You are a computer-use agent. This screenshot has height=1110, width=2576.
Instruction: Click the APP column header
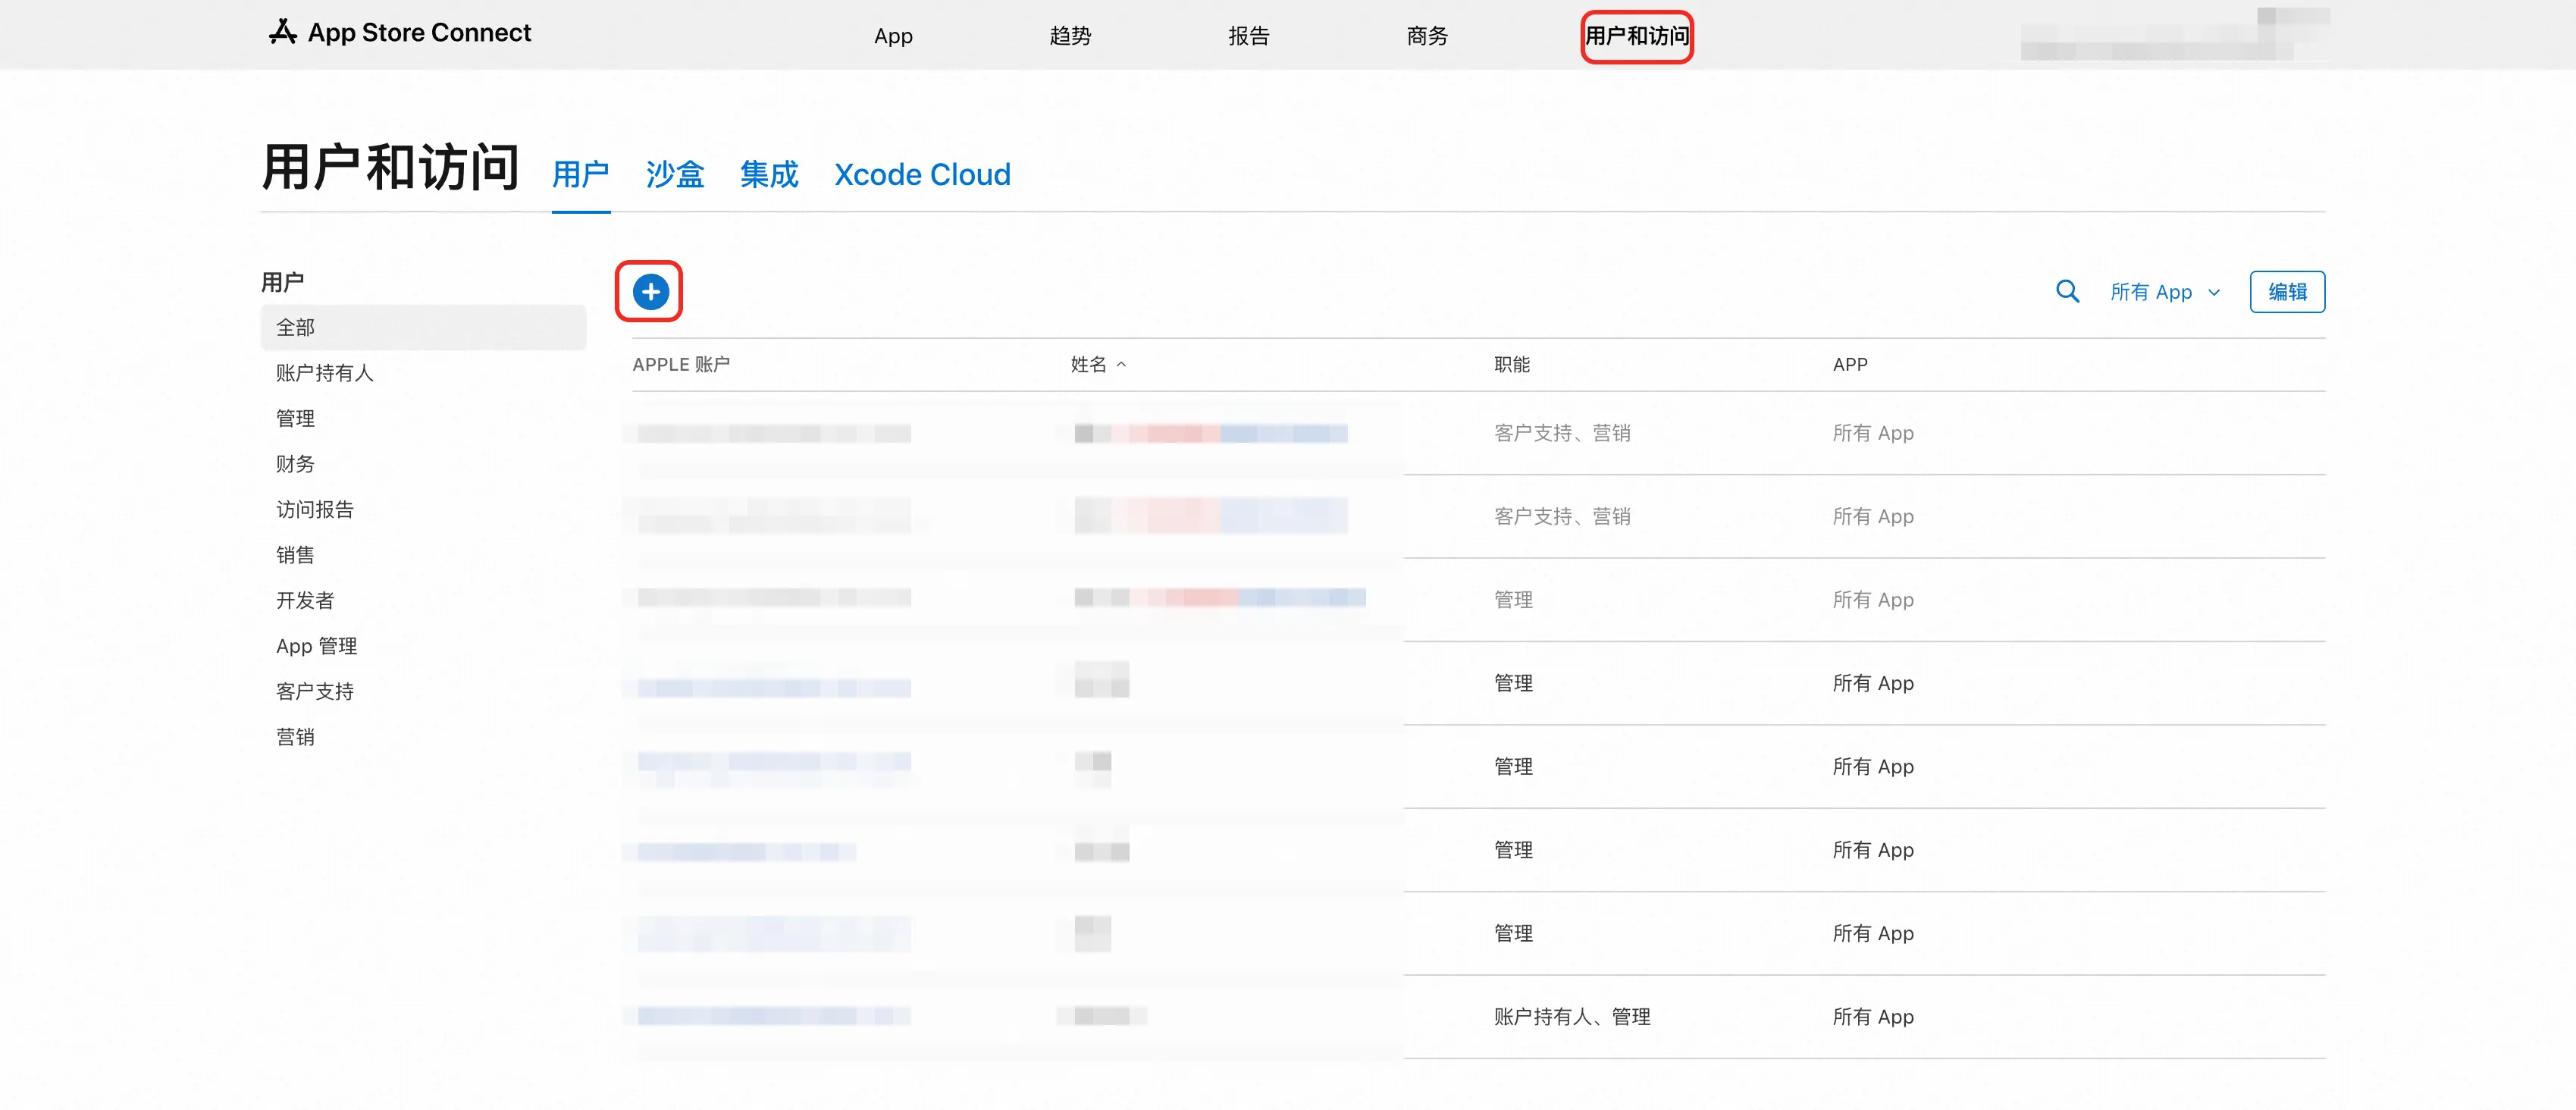[1849, 365]
